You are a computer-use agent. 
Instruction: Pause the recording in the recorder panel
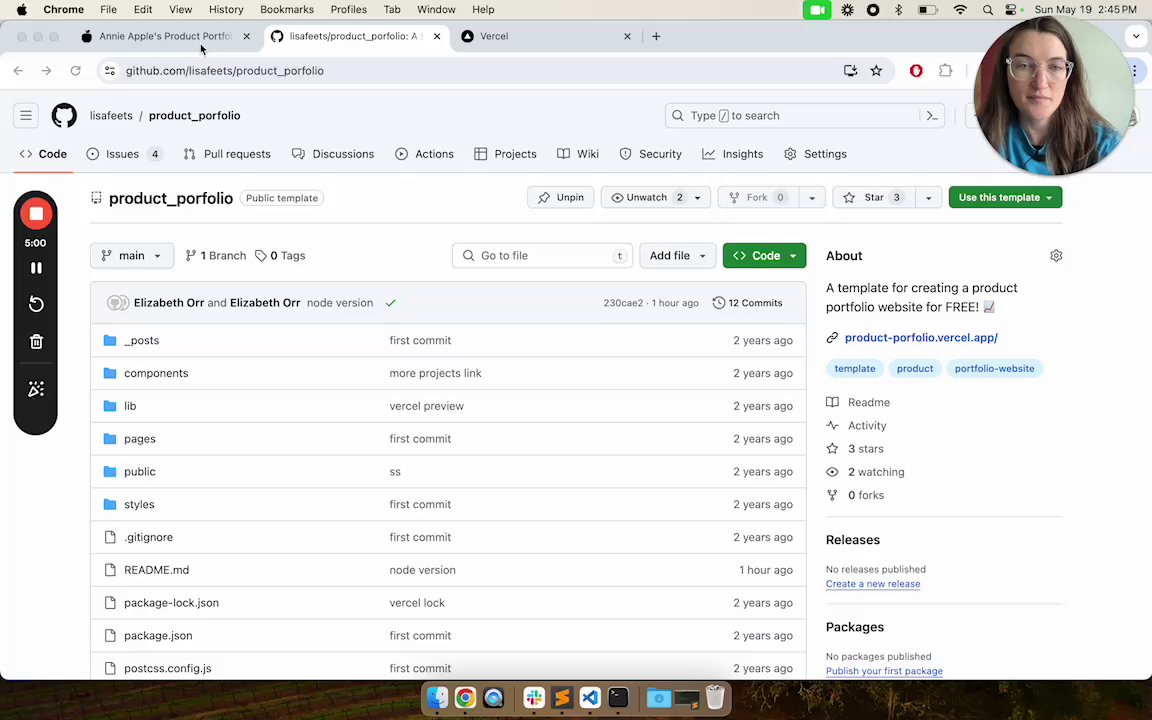pyautogui.click(x=35, y=268)
